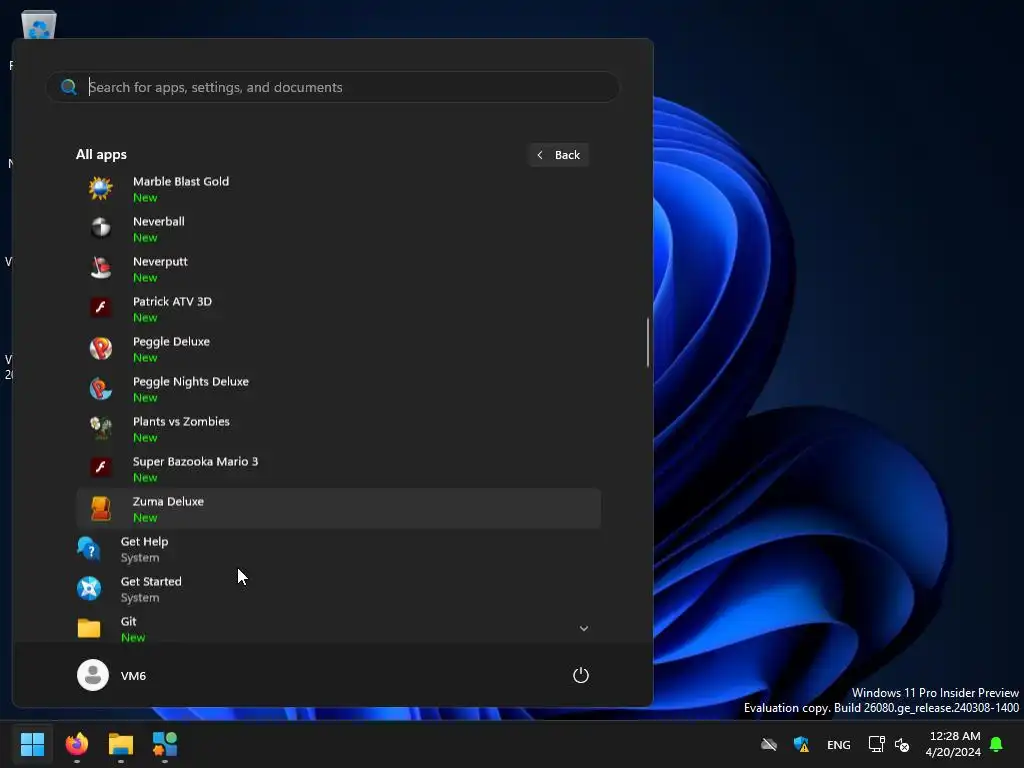
Task: Click the VM6 user avatar
Action: tap(93, 675)
